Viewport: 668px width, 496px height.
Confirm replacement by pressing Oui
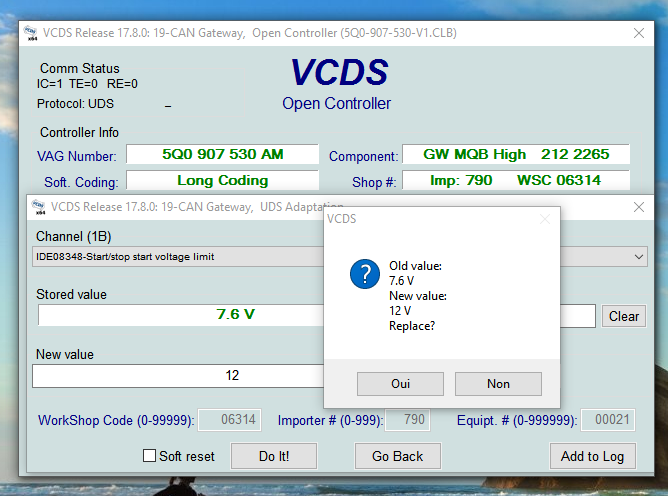click(400, 384)
